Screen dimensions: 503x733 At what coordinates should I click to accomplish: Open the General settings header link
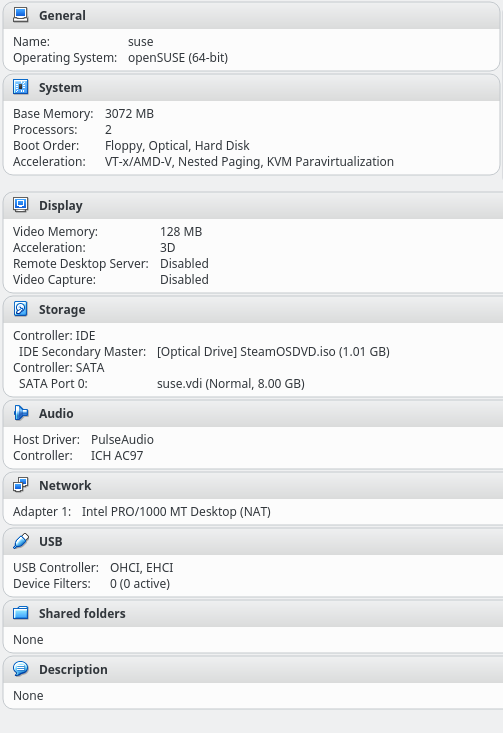coord(62,15)
